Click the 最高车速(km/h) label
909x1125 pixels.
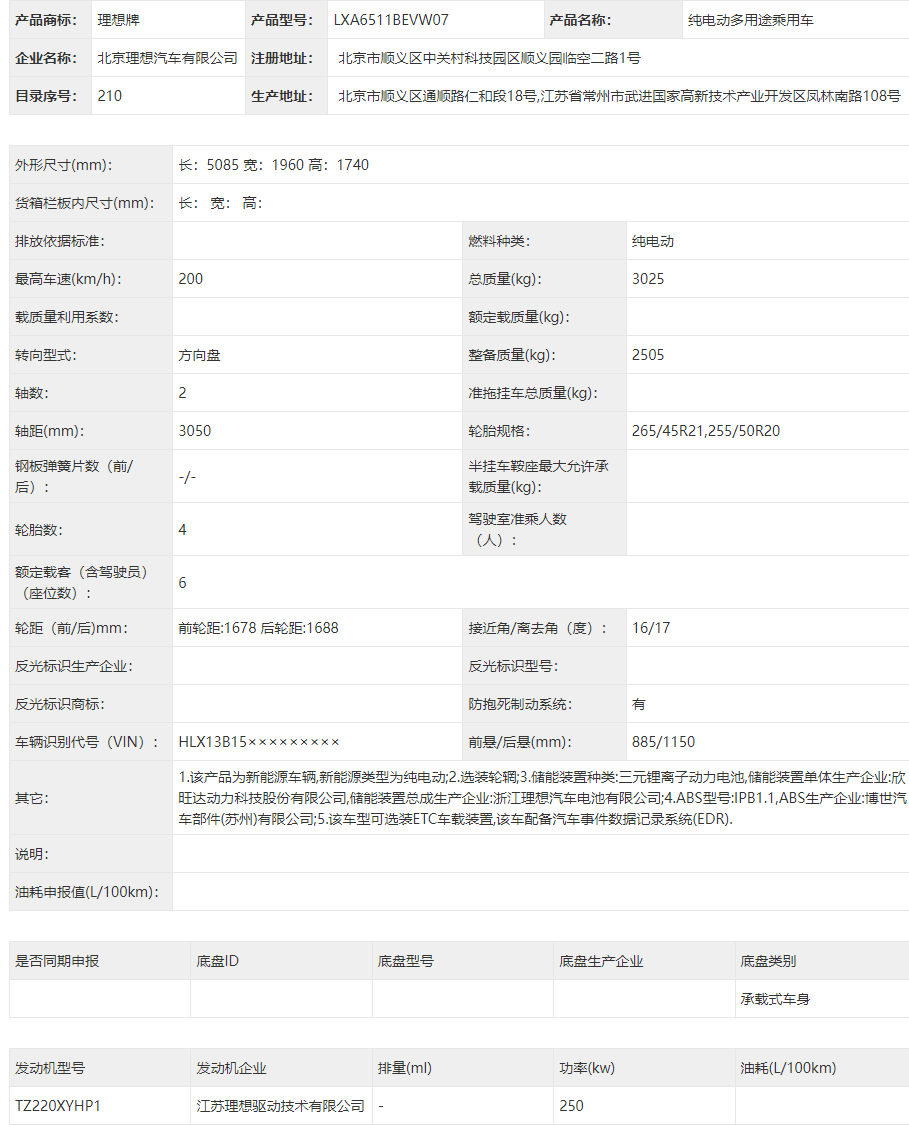(68, 279)
